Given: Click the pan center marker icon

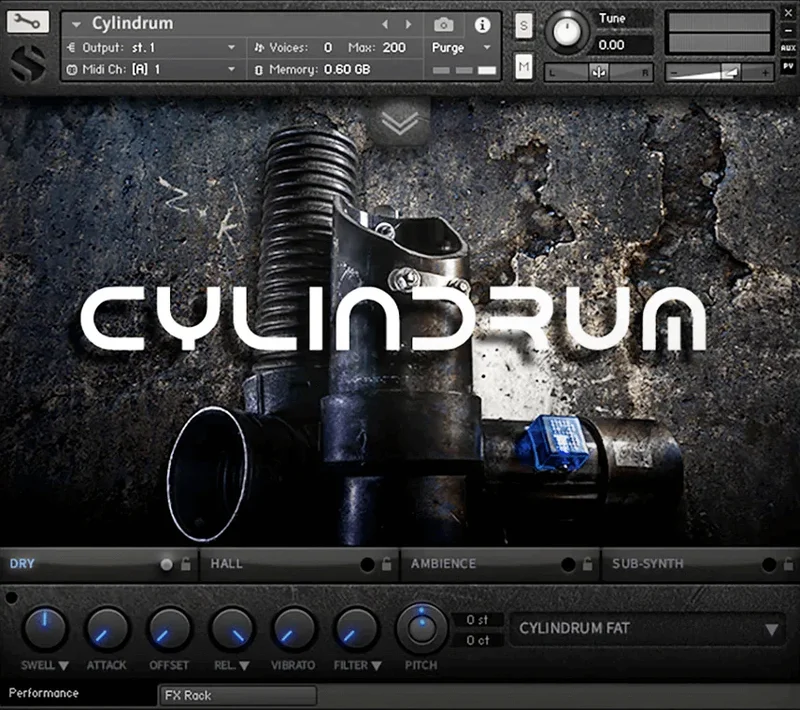Looking at the screenshot, I should [x=598, y=72].
